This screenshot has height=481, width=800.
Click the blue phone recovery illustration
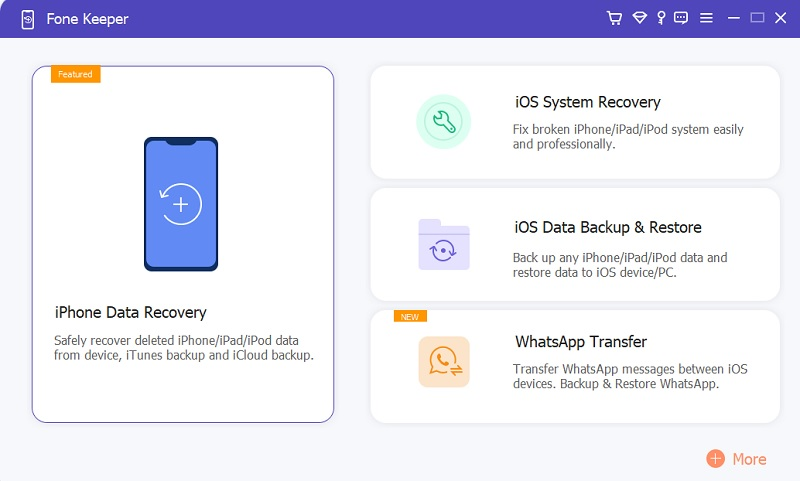(181, 204)
